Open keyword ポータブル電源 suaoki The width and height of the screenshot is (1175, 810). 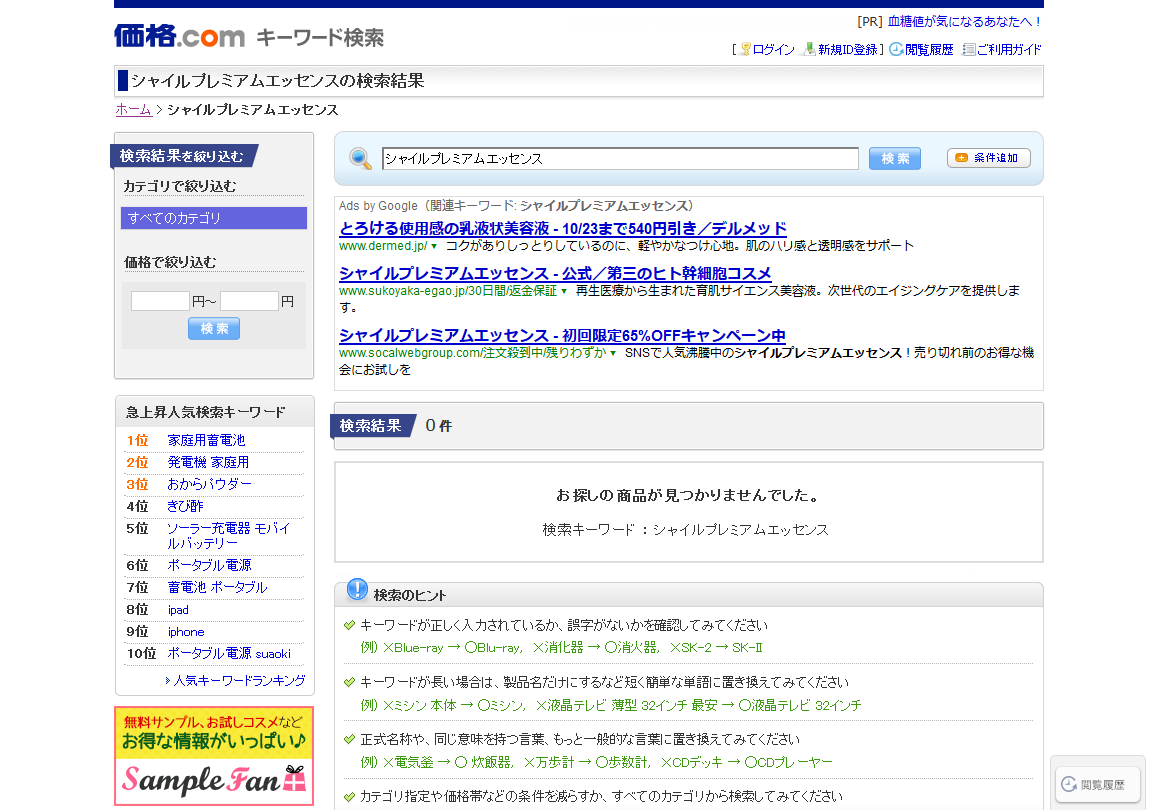pos(229,653)
